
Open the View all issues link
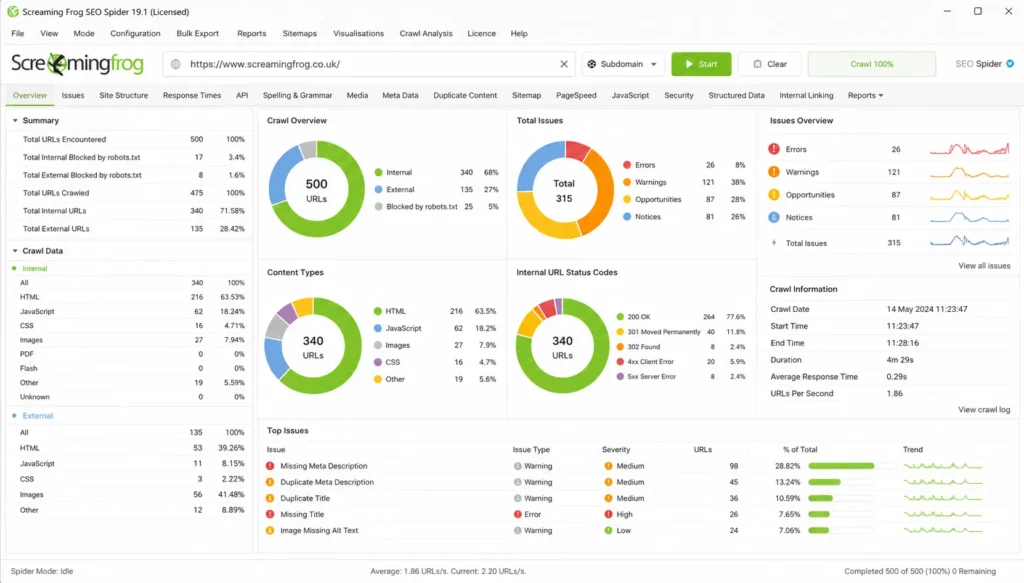[x=984, y=266]
